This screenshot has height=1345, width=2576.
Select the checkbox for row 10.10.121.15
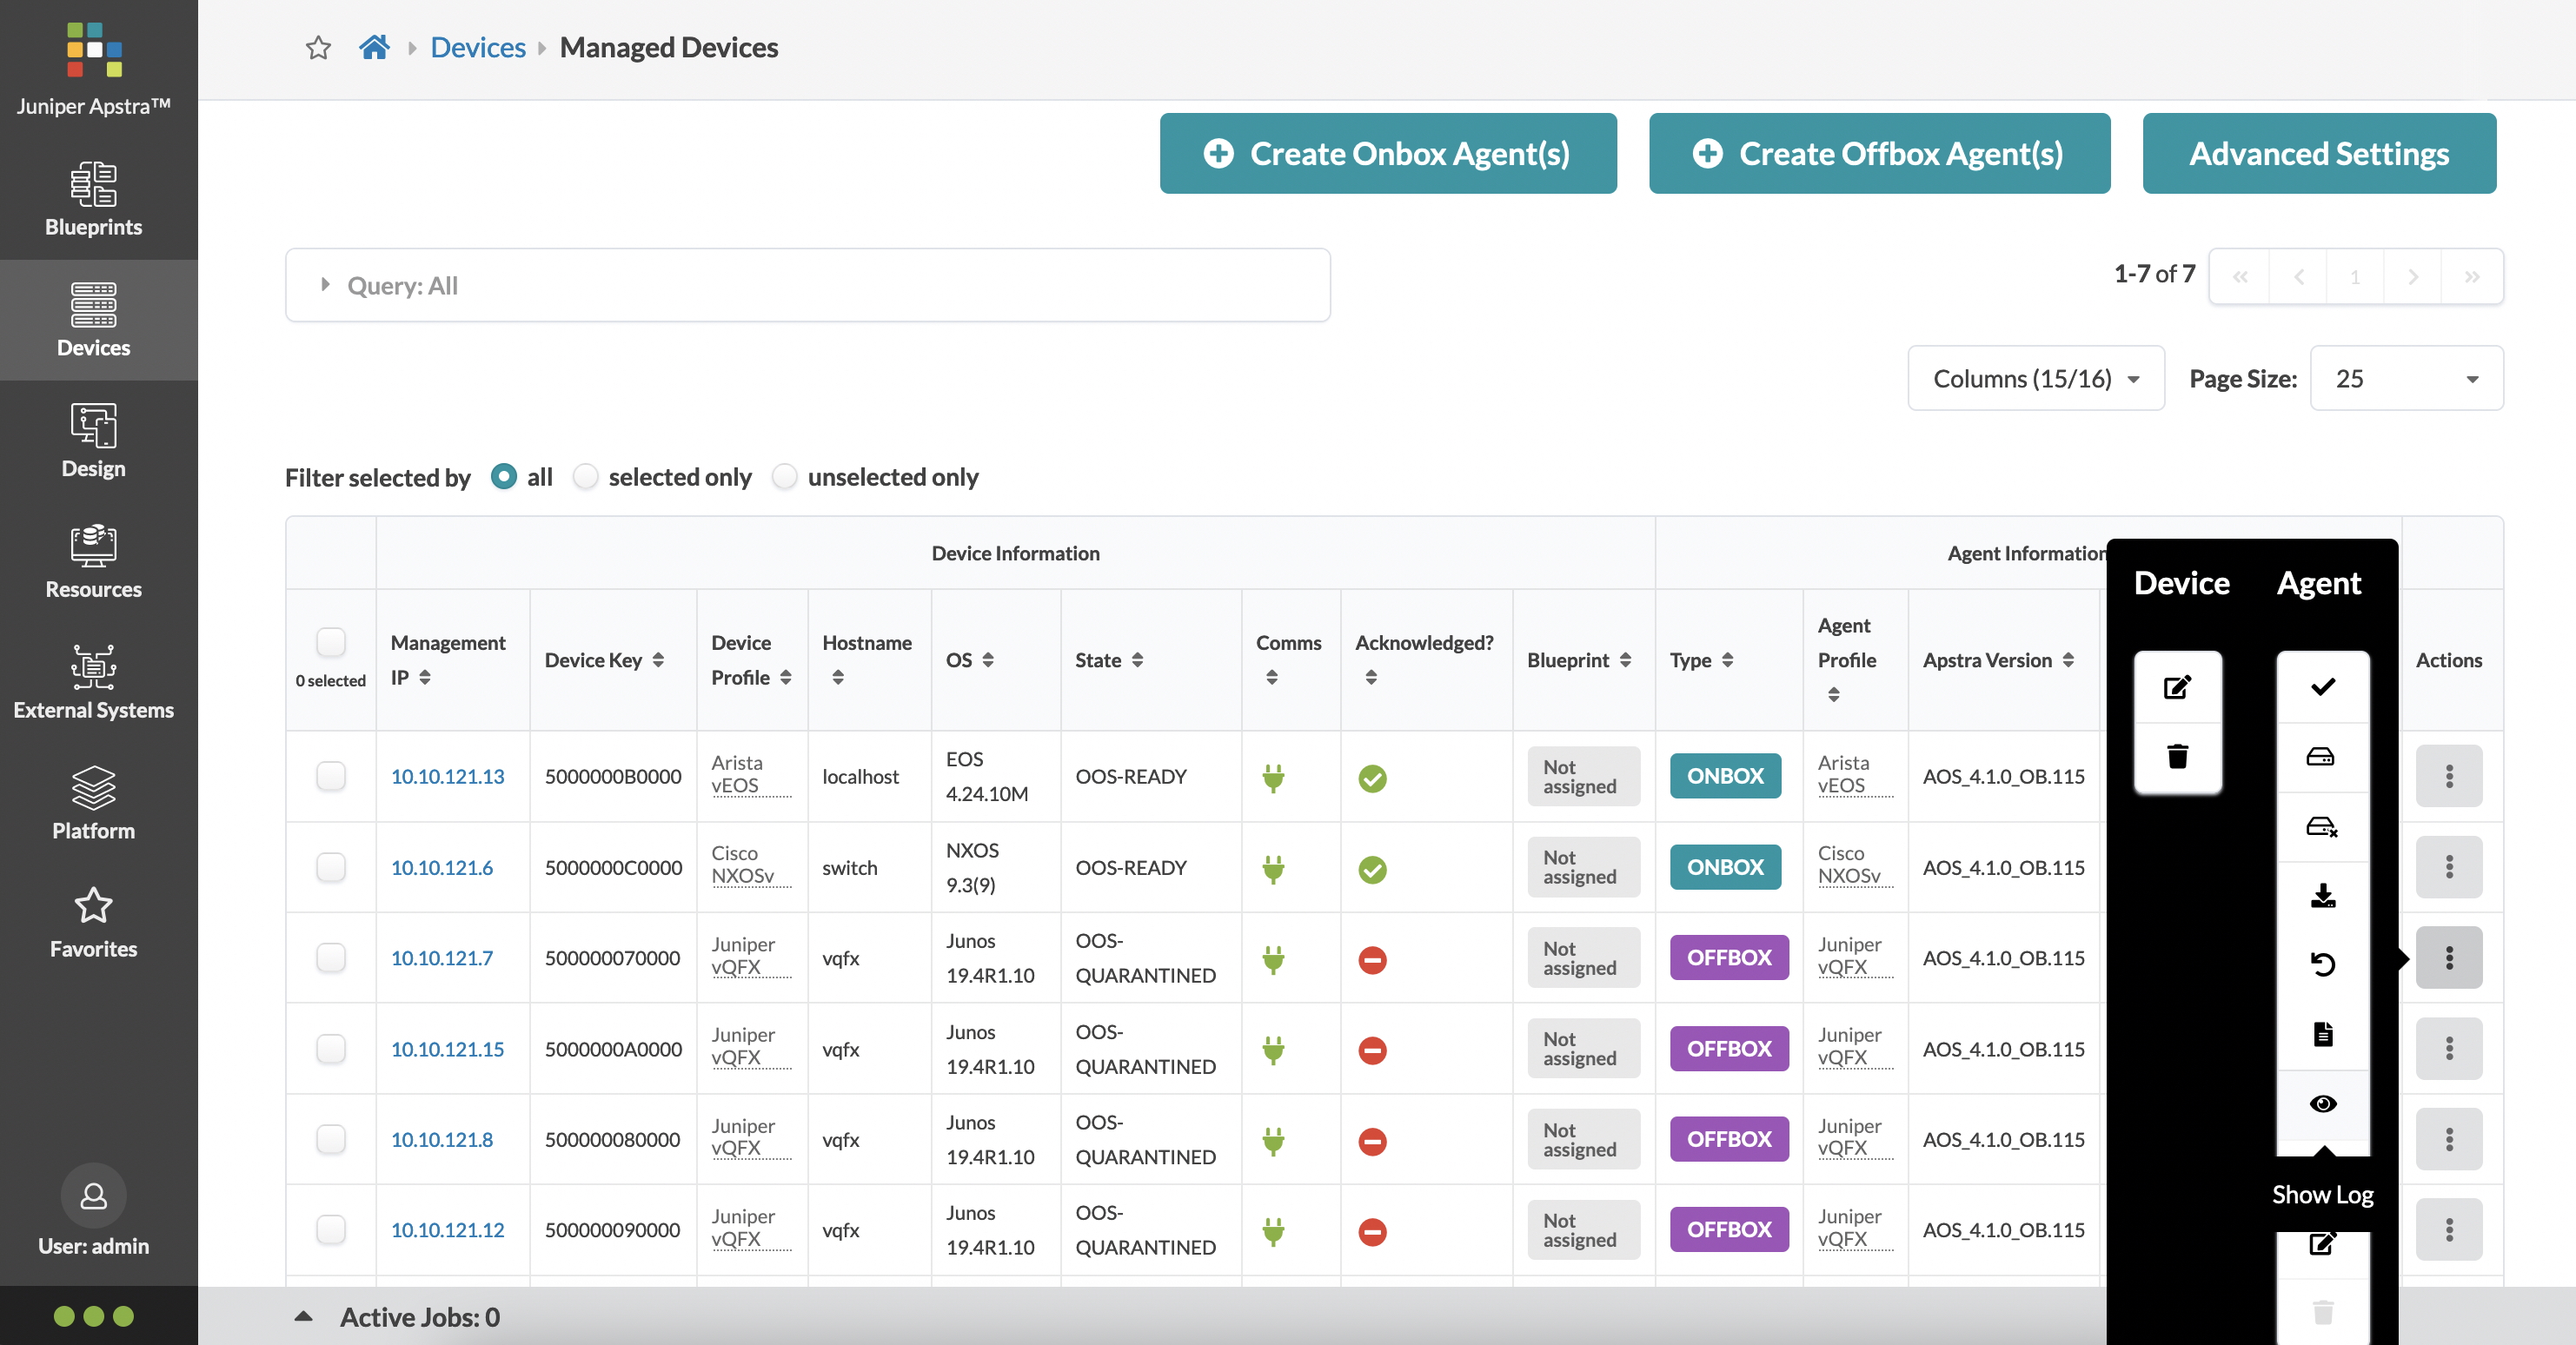tap(330, 1048)
